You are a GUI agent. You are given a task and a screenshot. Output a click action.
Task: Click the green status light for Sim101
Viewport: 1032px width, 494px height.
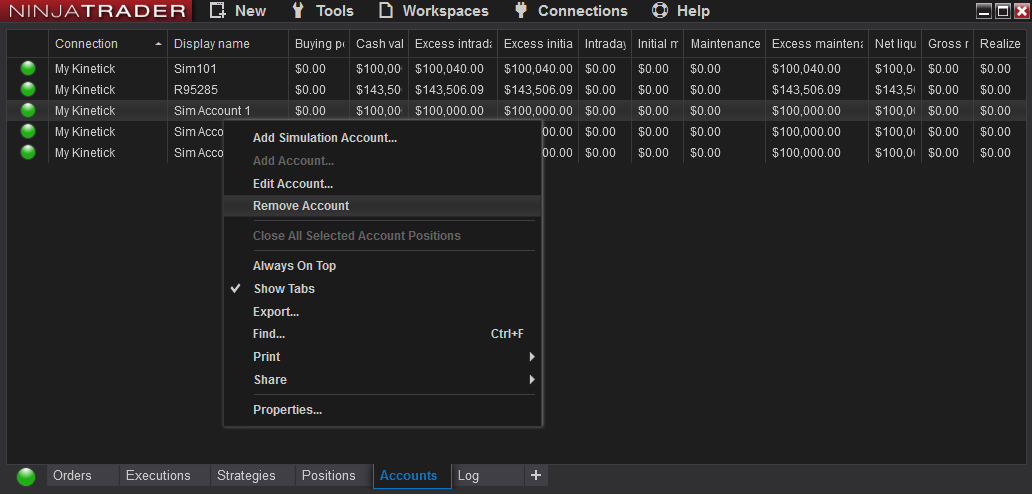[28, 68]
